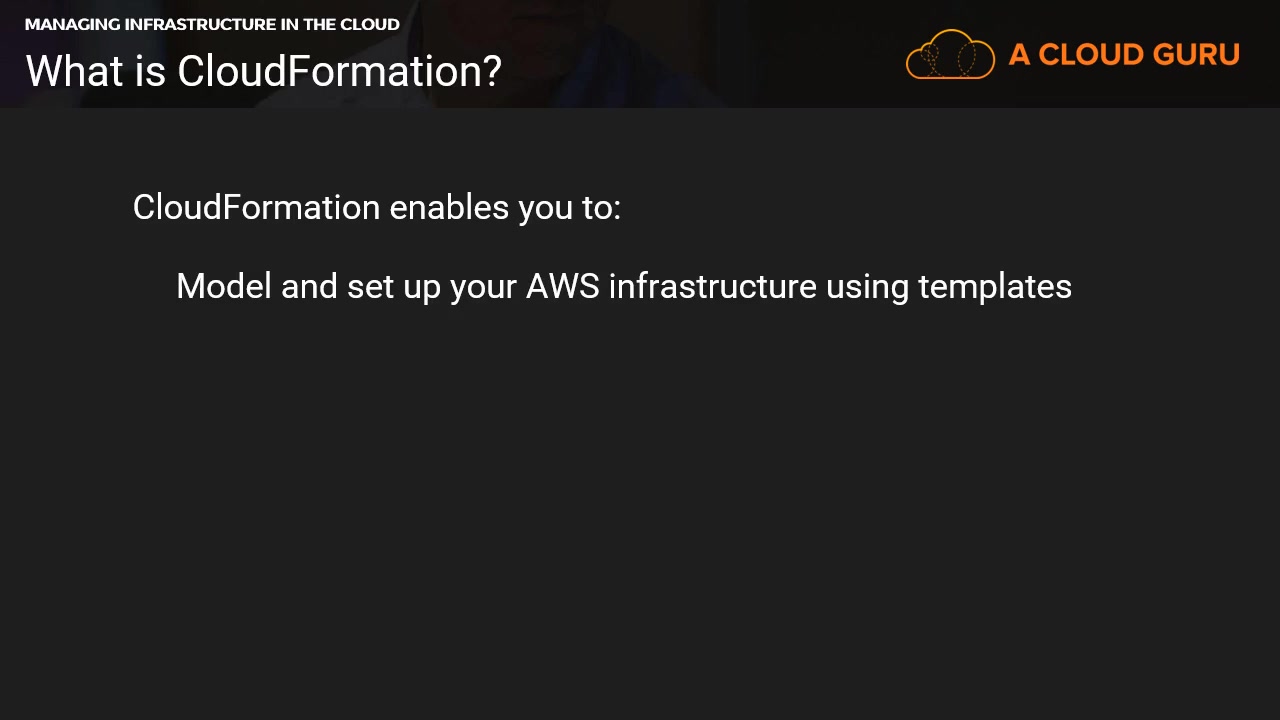Screen dimensions: 1280x720
Task: Click the word "your" in the bullet line
Action: (483, 287)
